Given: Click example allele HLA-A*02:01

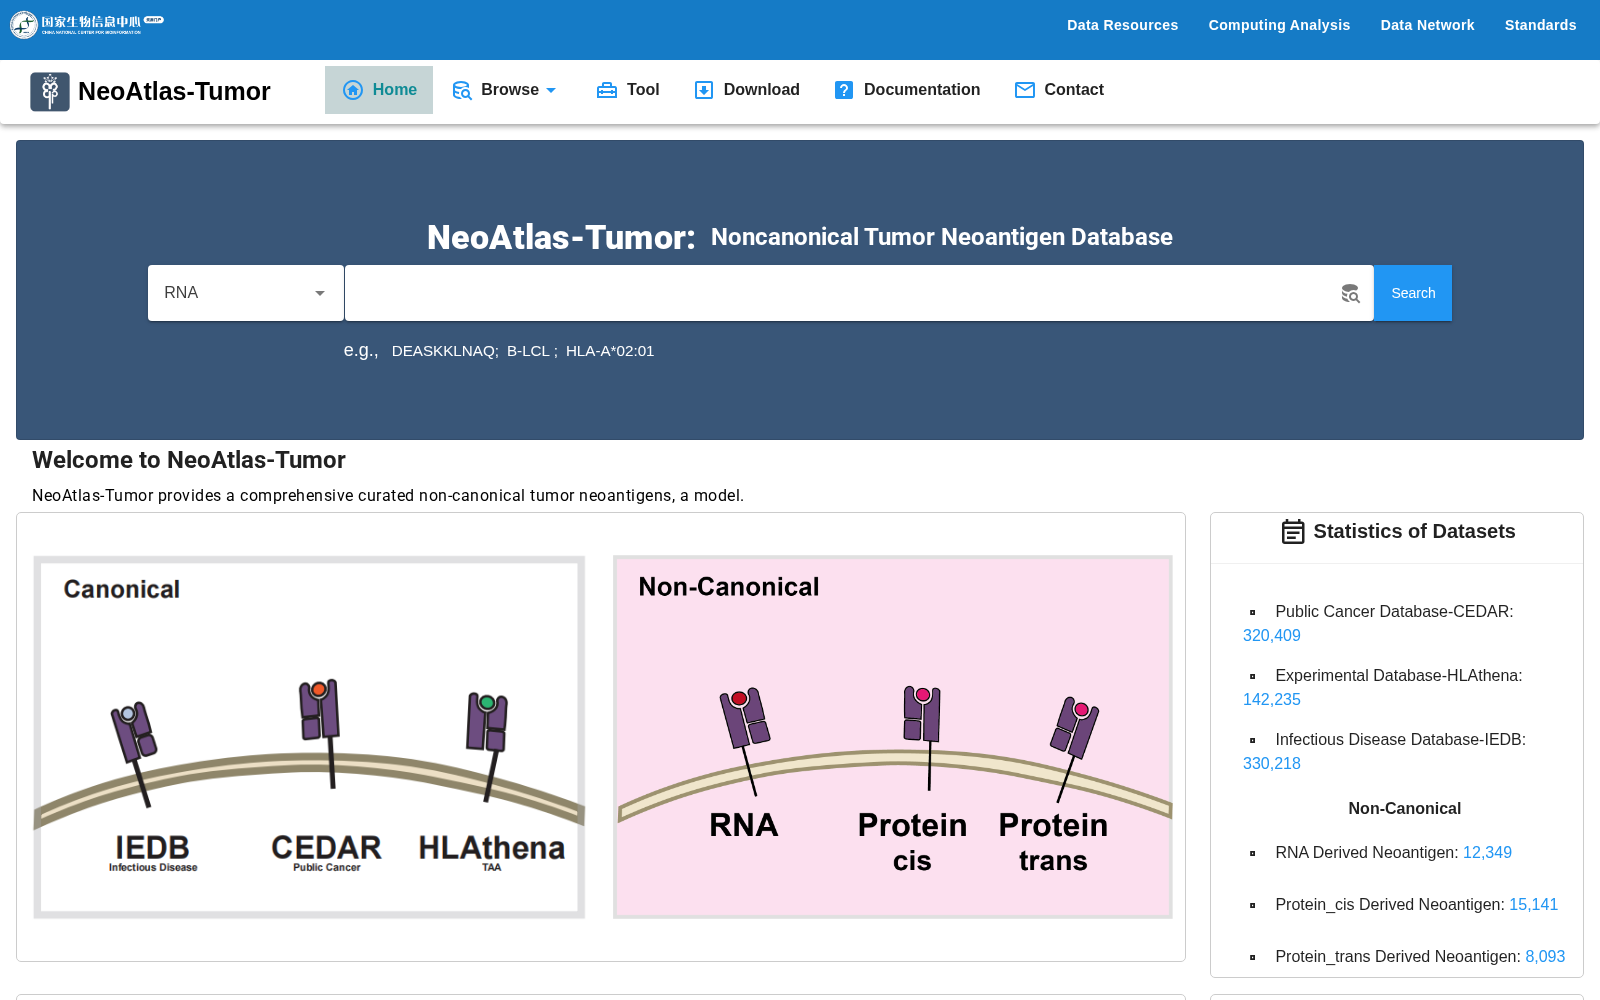Looking at the screenshot, I should click(610, 351).
